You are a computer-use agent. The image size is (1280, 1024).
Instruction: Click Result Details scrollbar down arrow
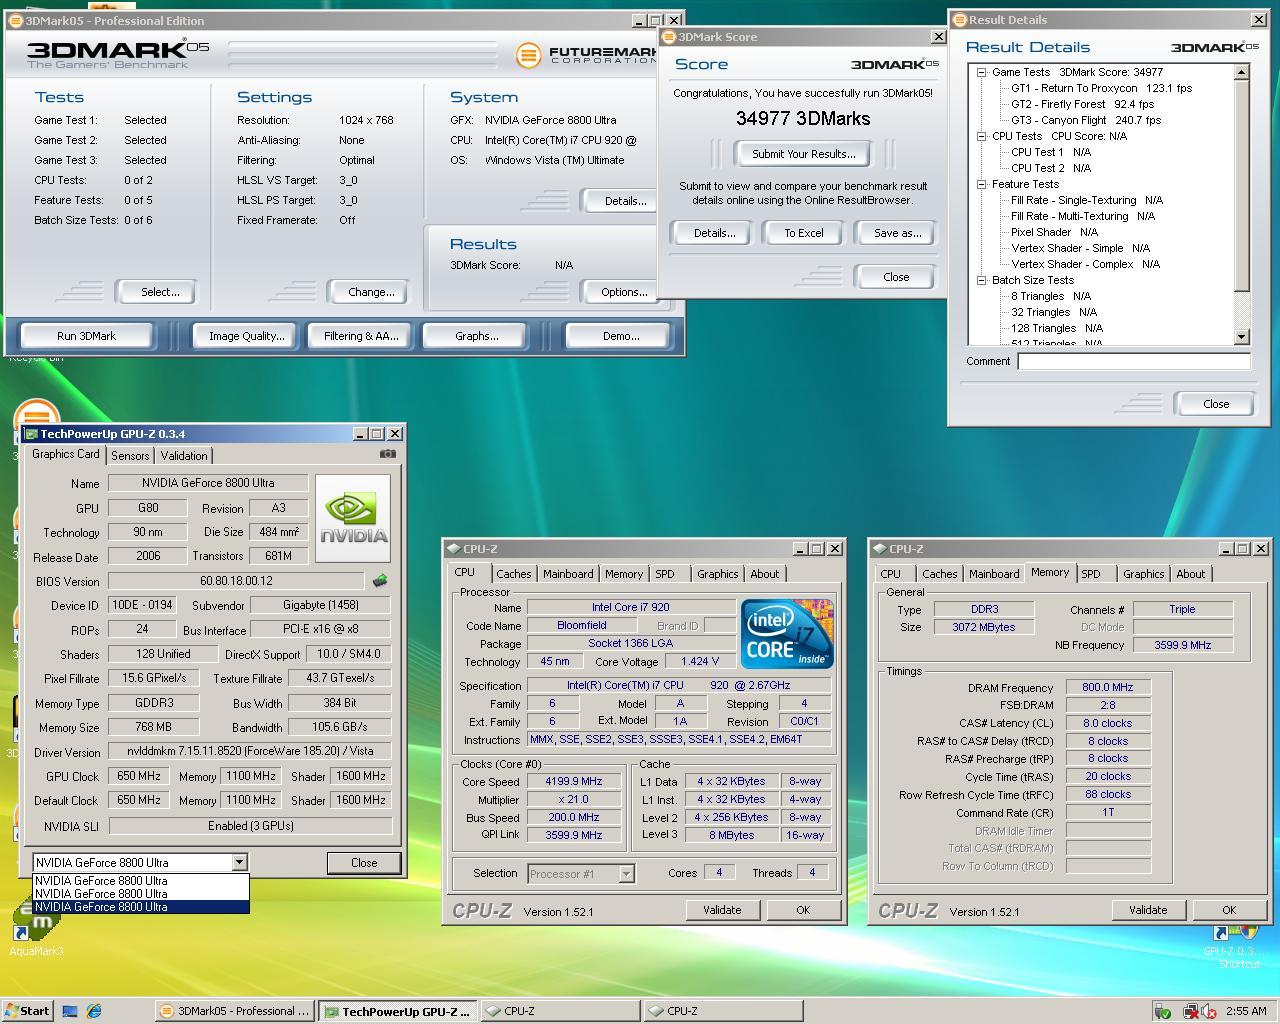1242,338
